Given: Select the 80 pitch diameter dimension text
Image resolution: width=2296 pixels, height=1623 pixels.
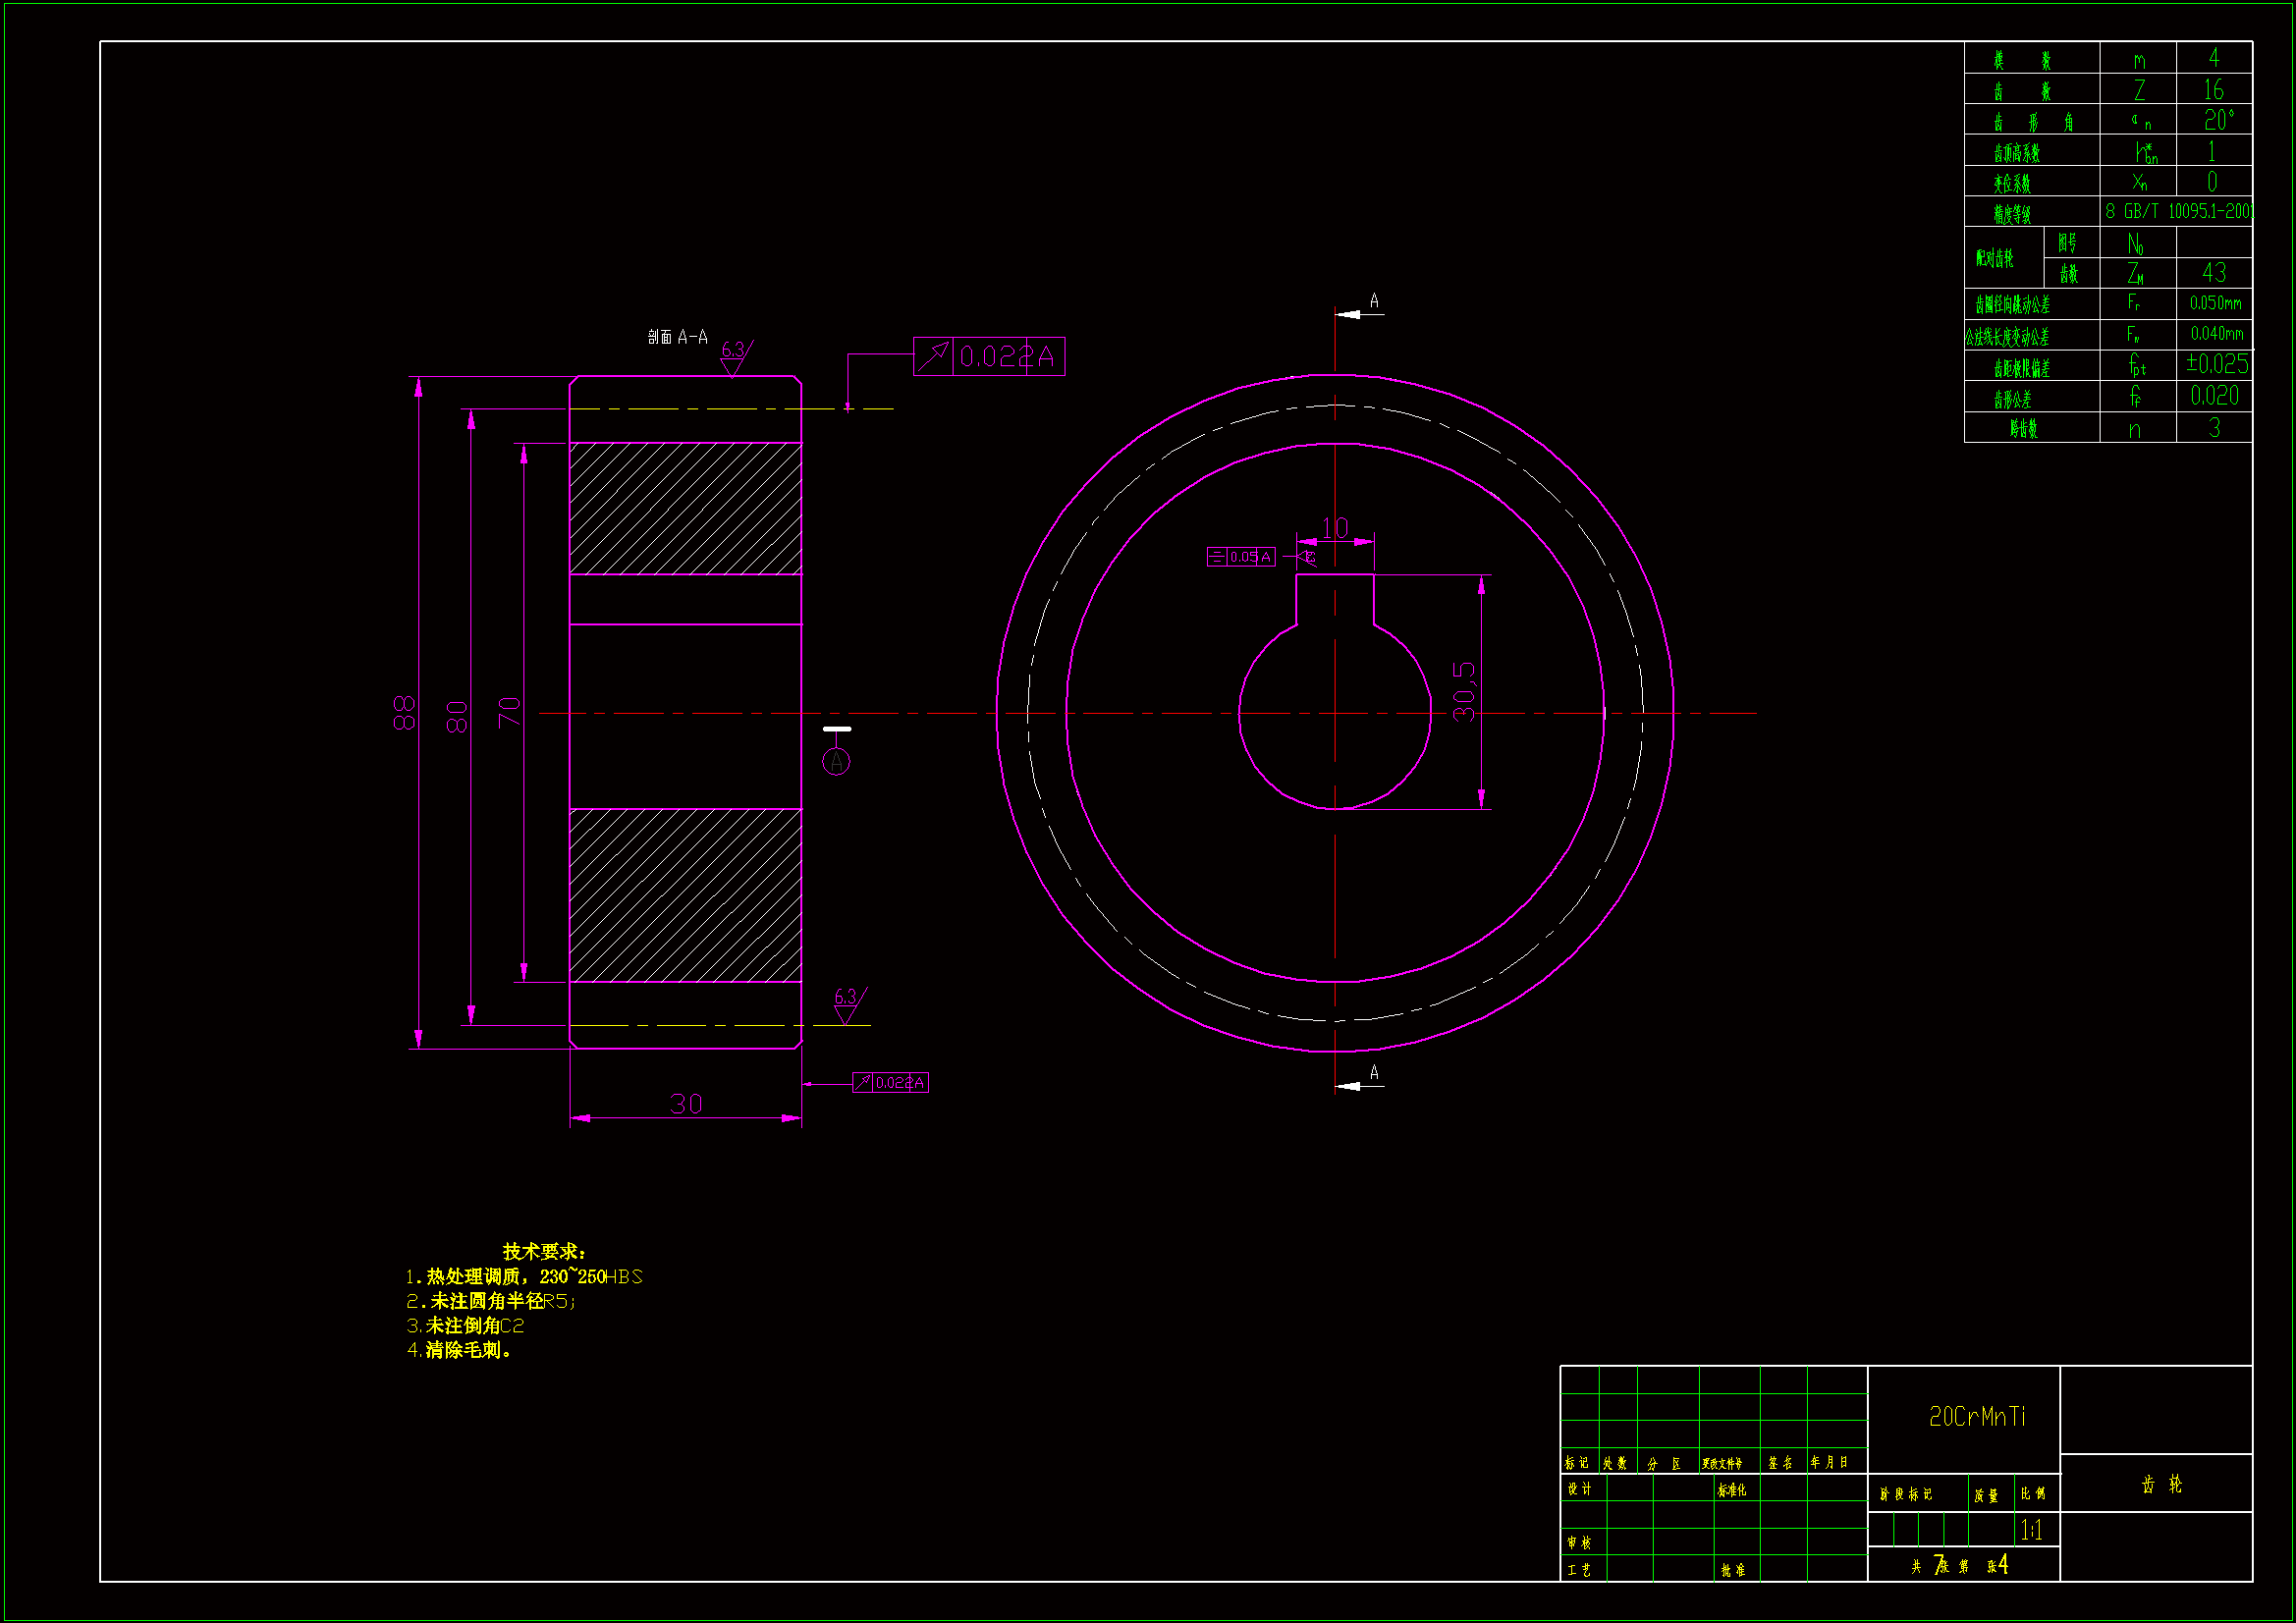Looking at the screenshot, I should click(457, 717).
